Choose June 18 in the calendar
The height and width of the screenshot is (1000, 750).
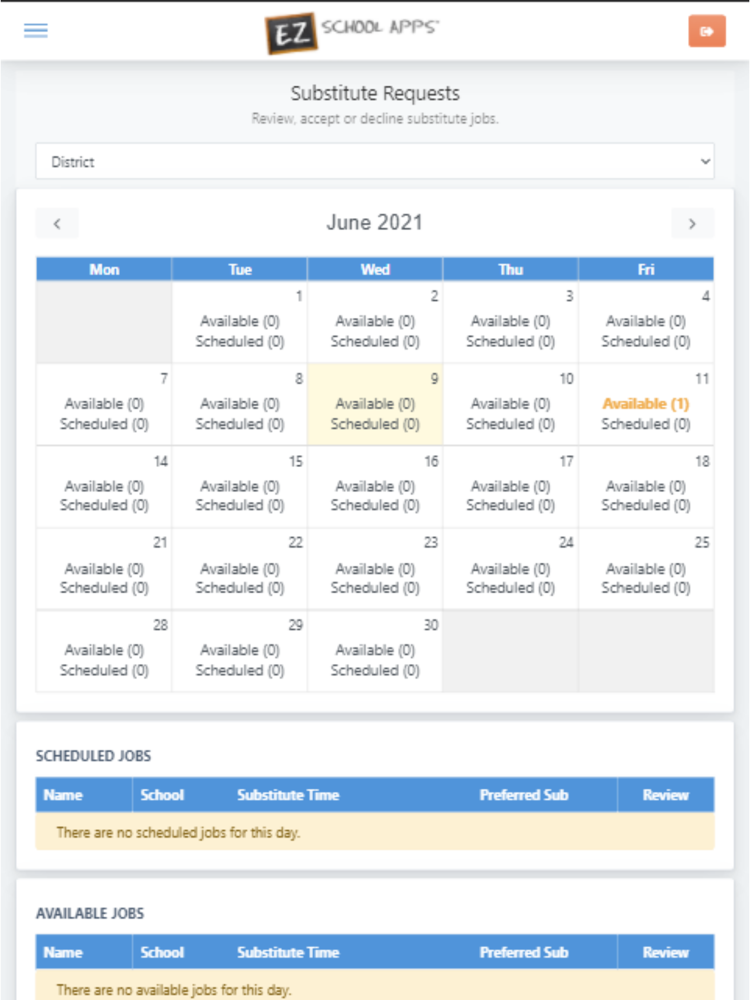[645, 487]
